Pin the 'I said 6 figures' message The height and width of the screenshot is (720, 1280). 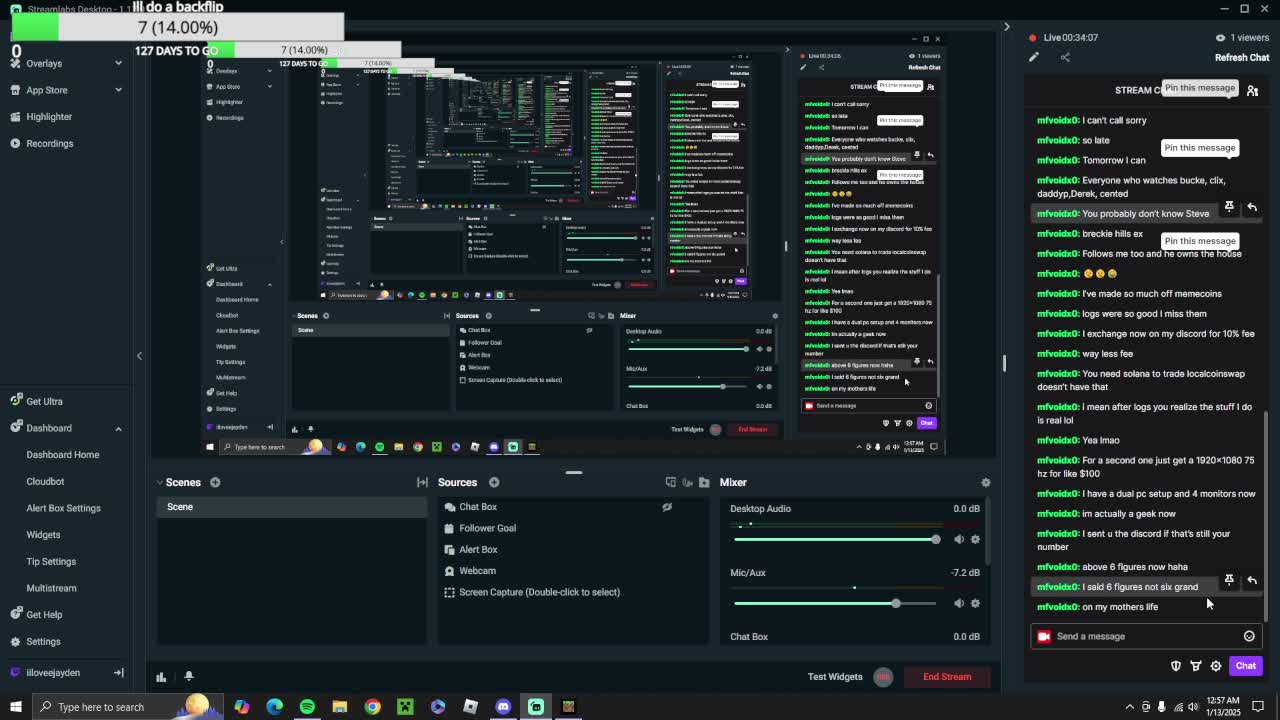click(x=1229, y=580)
